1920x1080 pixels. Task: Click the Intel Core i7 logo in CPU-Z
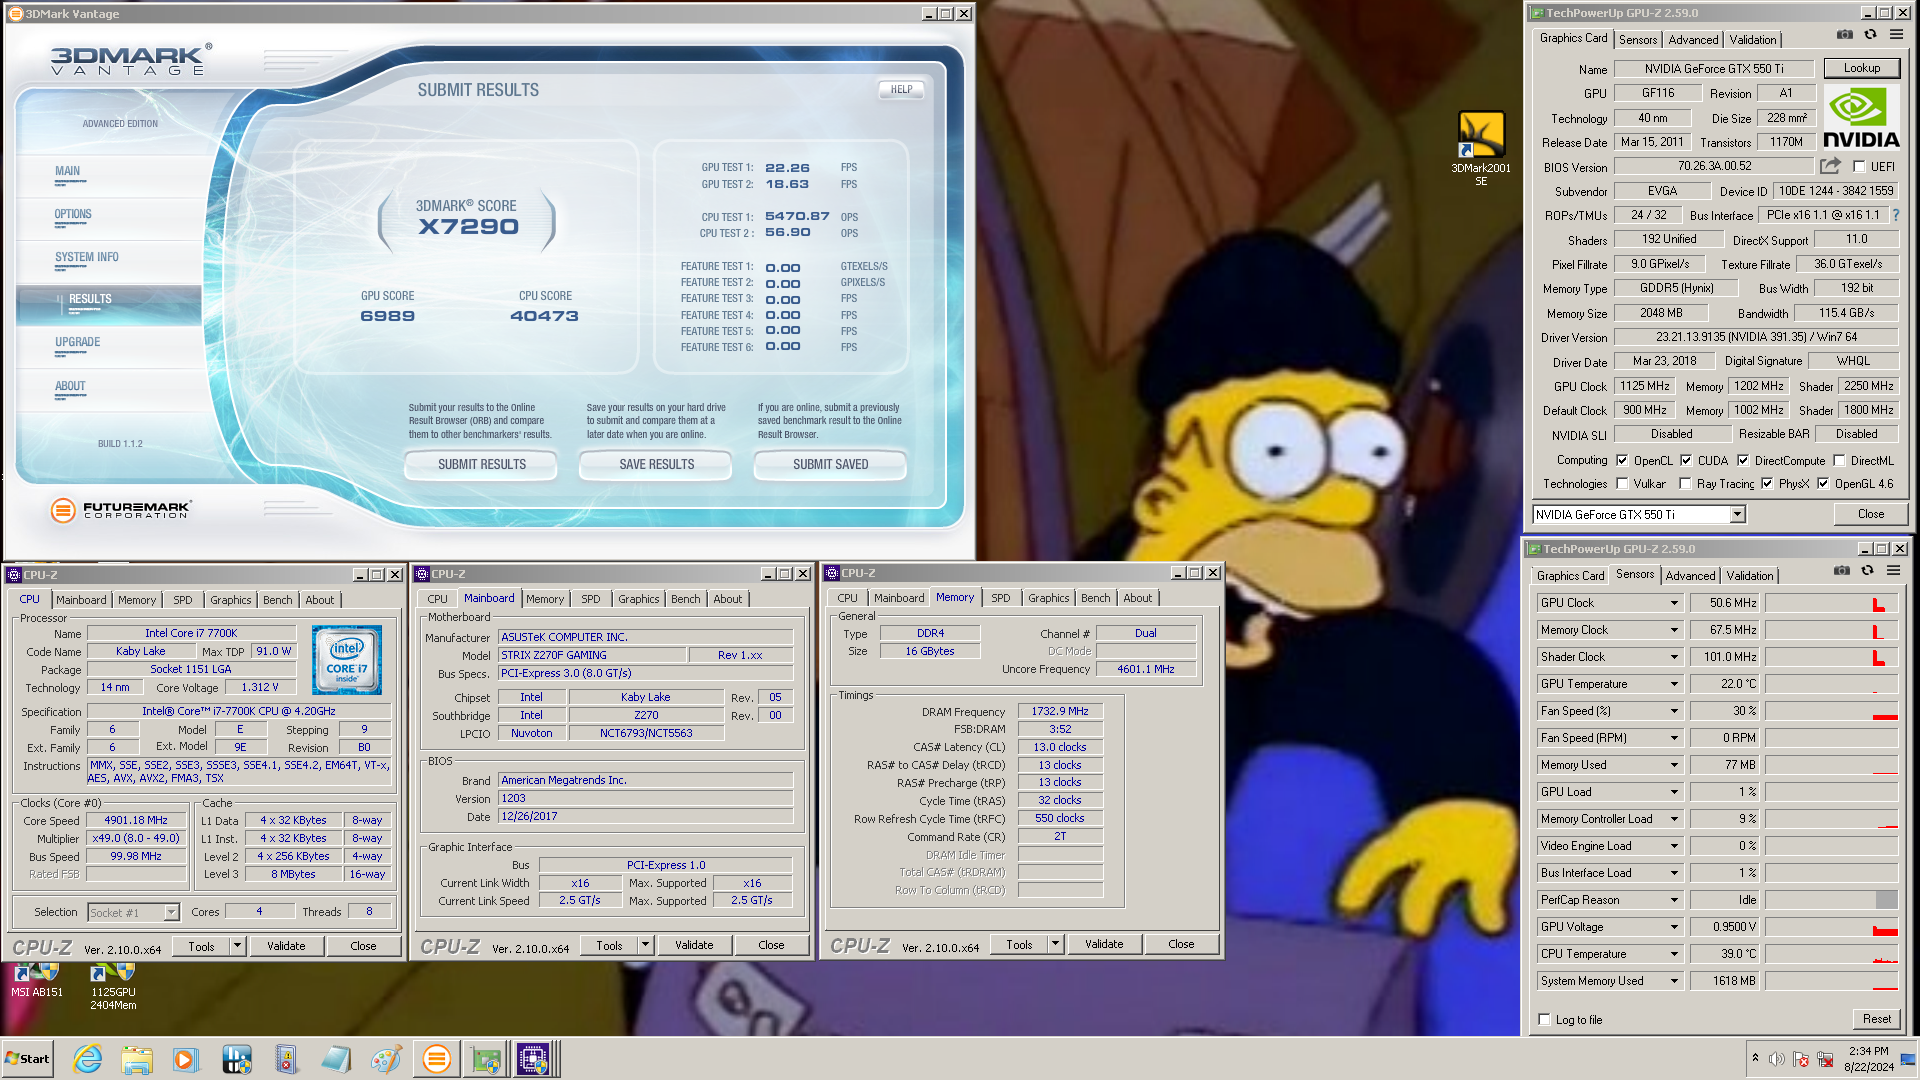(347, 660)
